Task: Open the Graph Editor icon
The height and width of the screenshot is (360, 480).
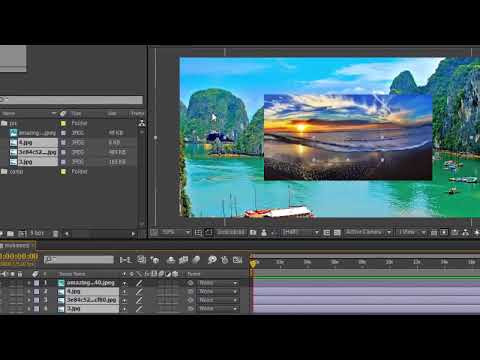Action: tap(237, 260)
